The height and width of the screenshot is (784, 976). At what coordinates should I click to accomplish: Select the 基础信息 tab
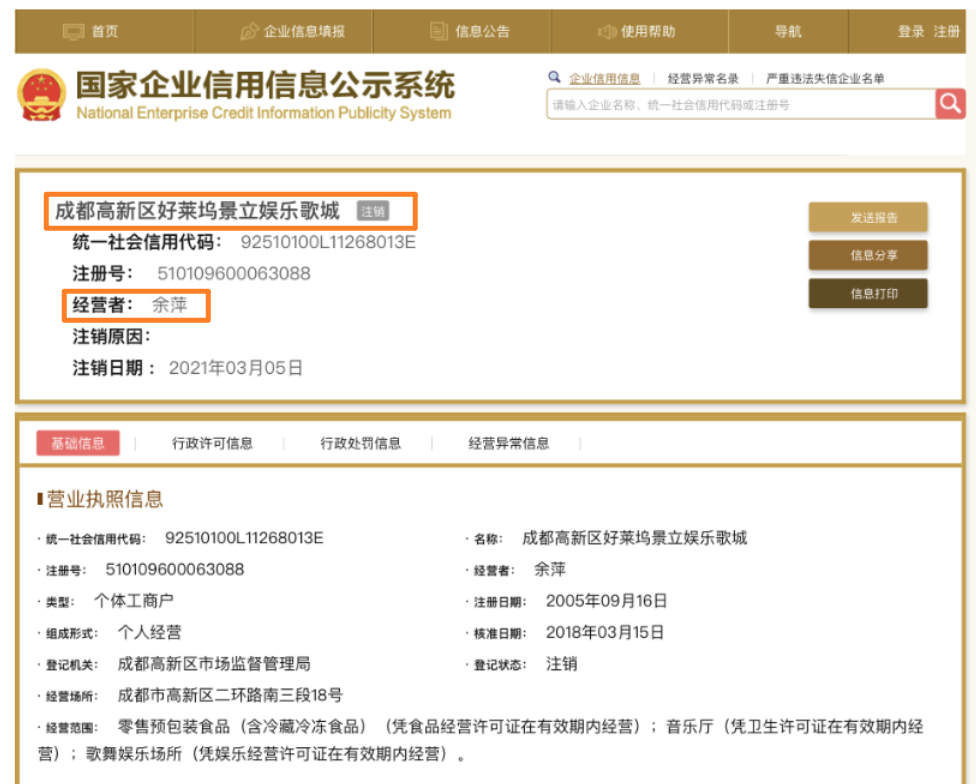[79, 443]
